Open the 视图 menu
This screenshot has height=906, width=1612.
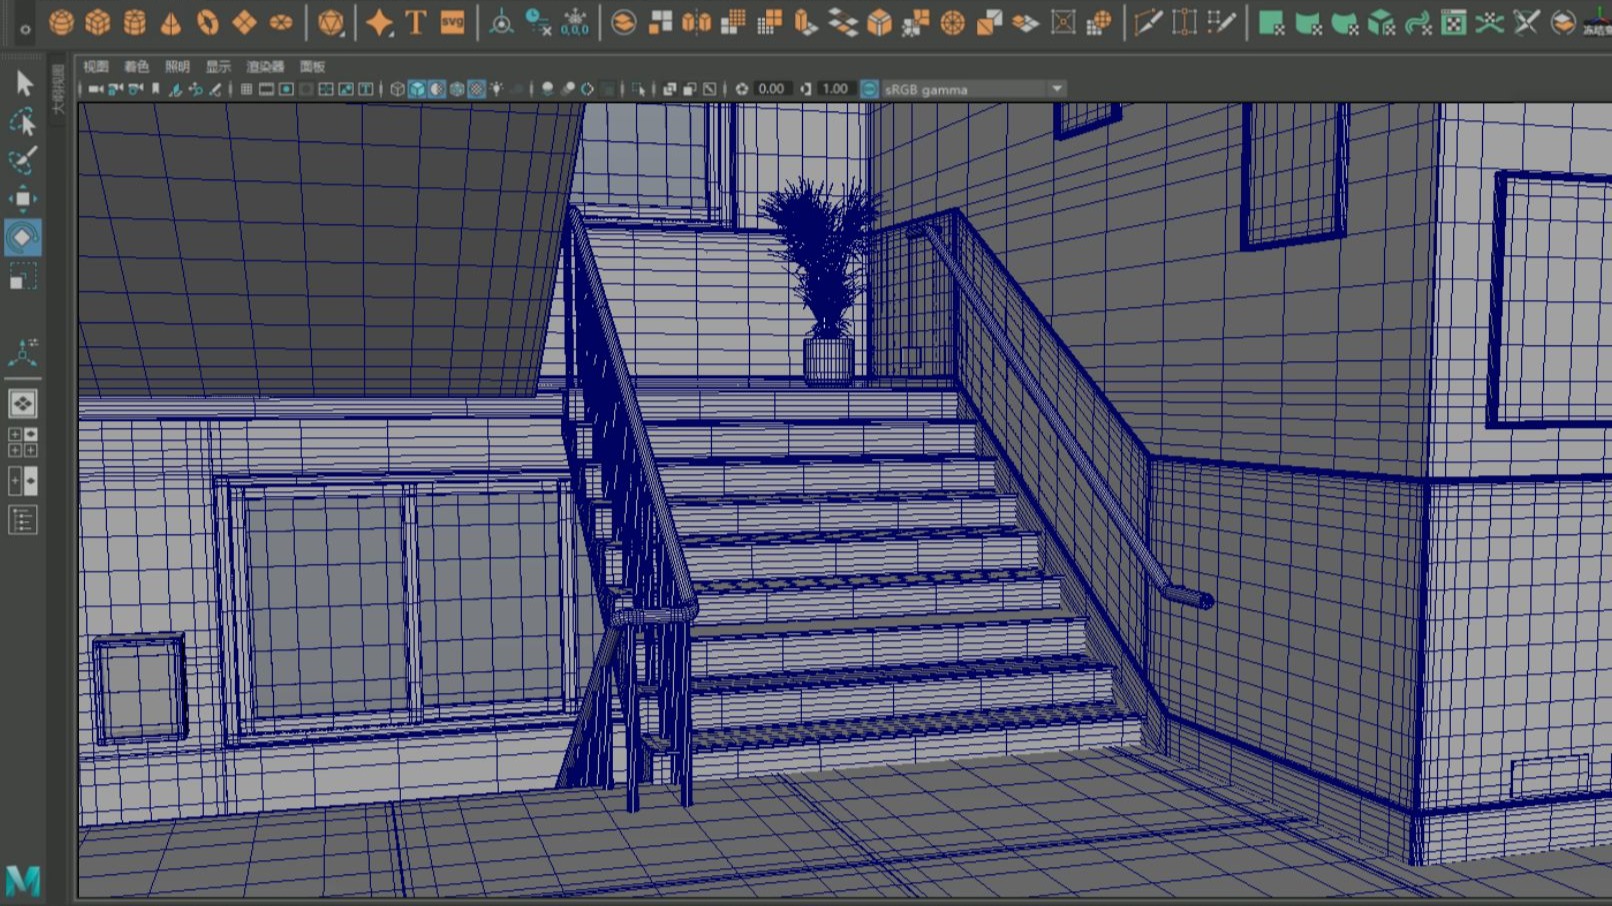point(96,67)
